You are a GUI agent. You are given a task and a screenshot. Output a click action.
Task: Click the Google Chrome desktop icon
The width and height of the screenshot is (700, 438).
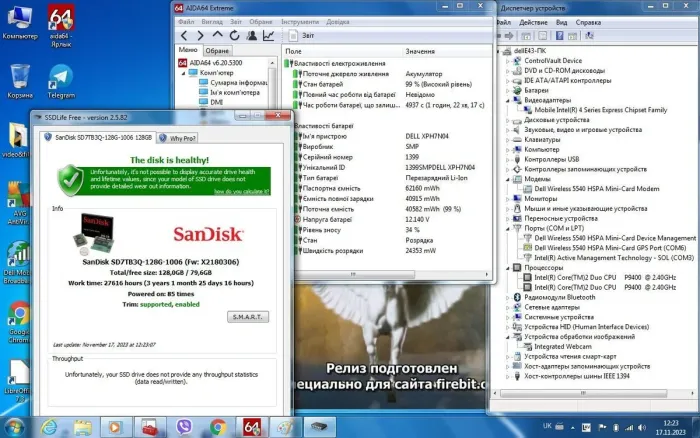[19, 320]
